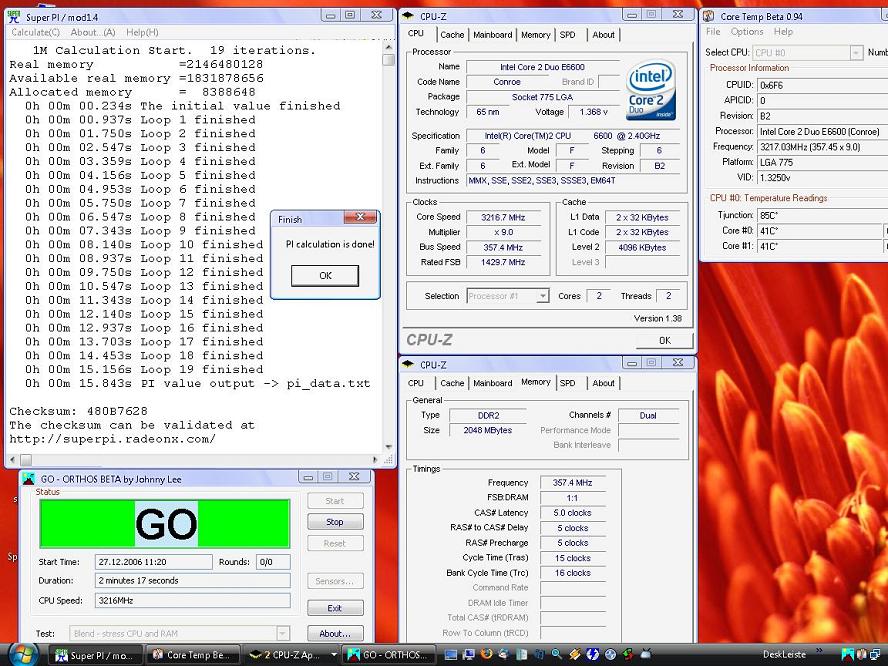Click the Core Speed 3216.7 MHz value
This screenshot has width=888, height=666.
(x=503, y=217)
